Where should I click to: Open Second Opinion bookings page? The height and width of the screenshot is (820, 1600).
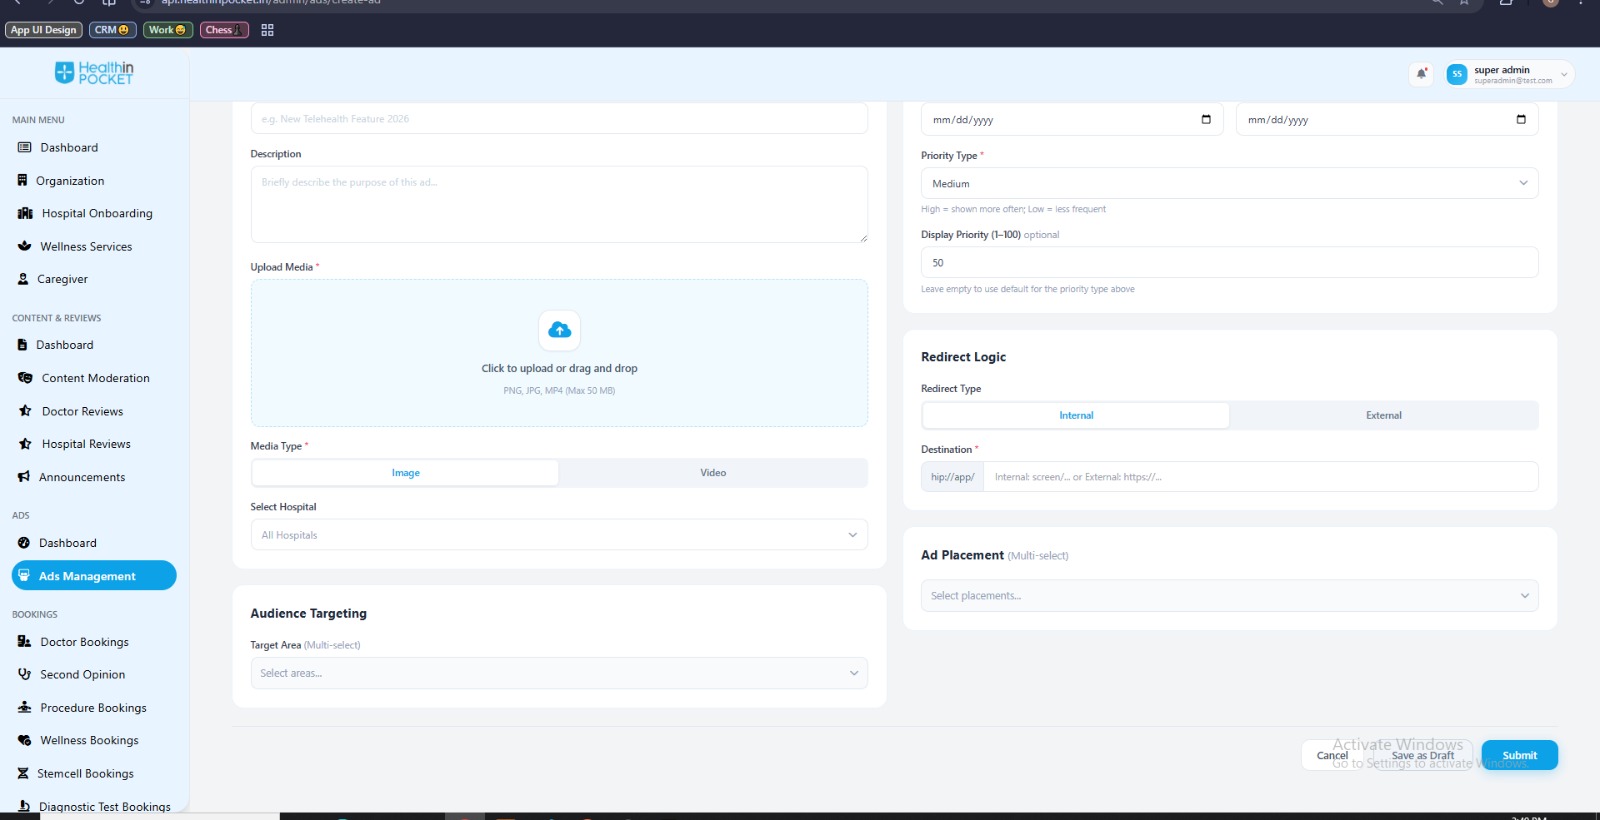point(82,674)
